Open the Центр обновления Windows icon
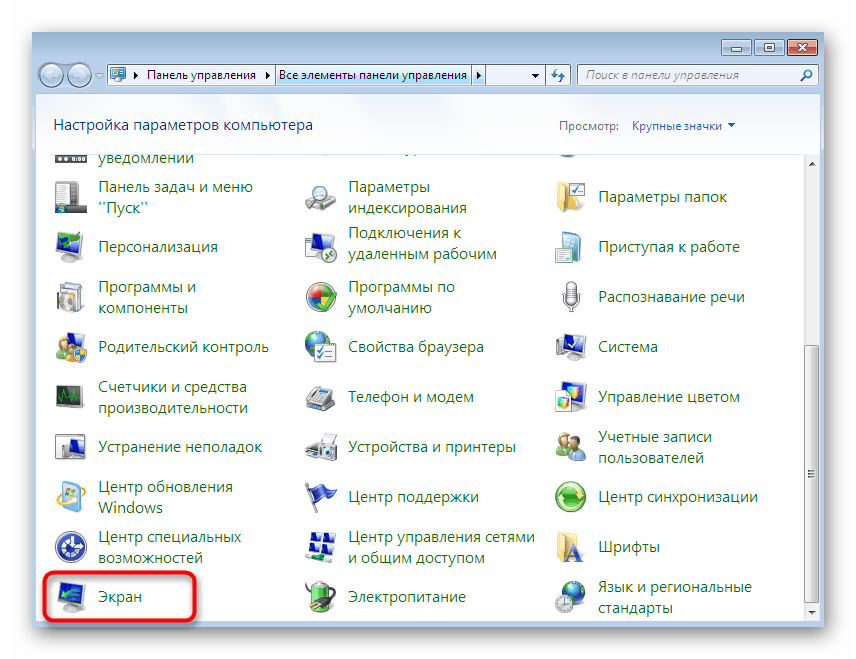 [70, 497]
